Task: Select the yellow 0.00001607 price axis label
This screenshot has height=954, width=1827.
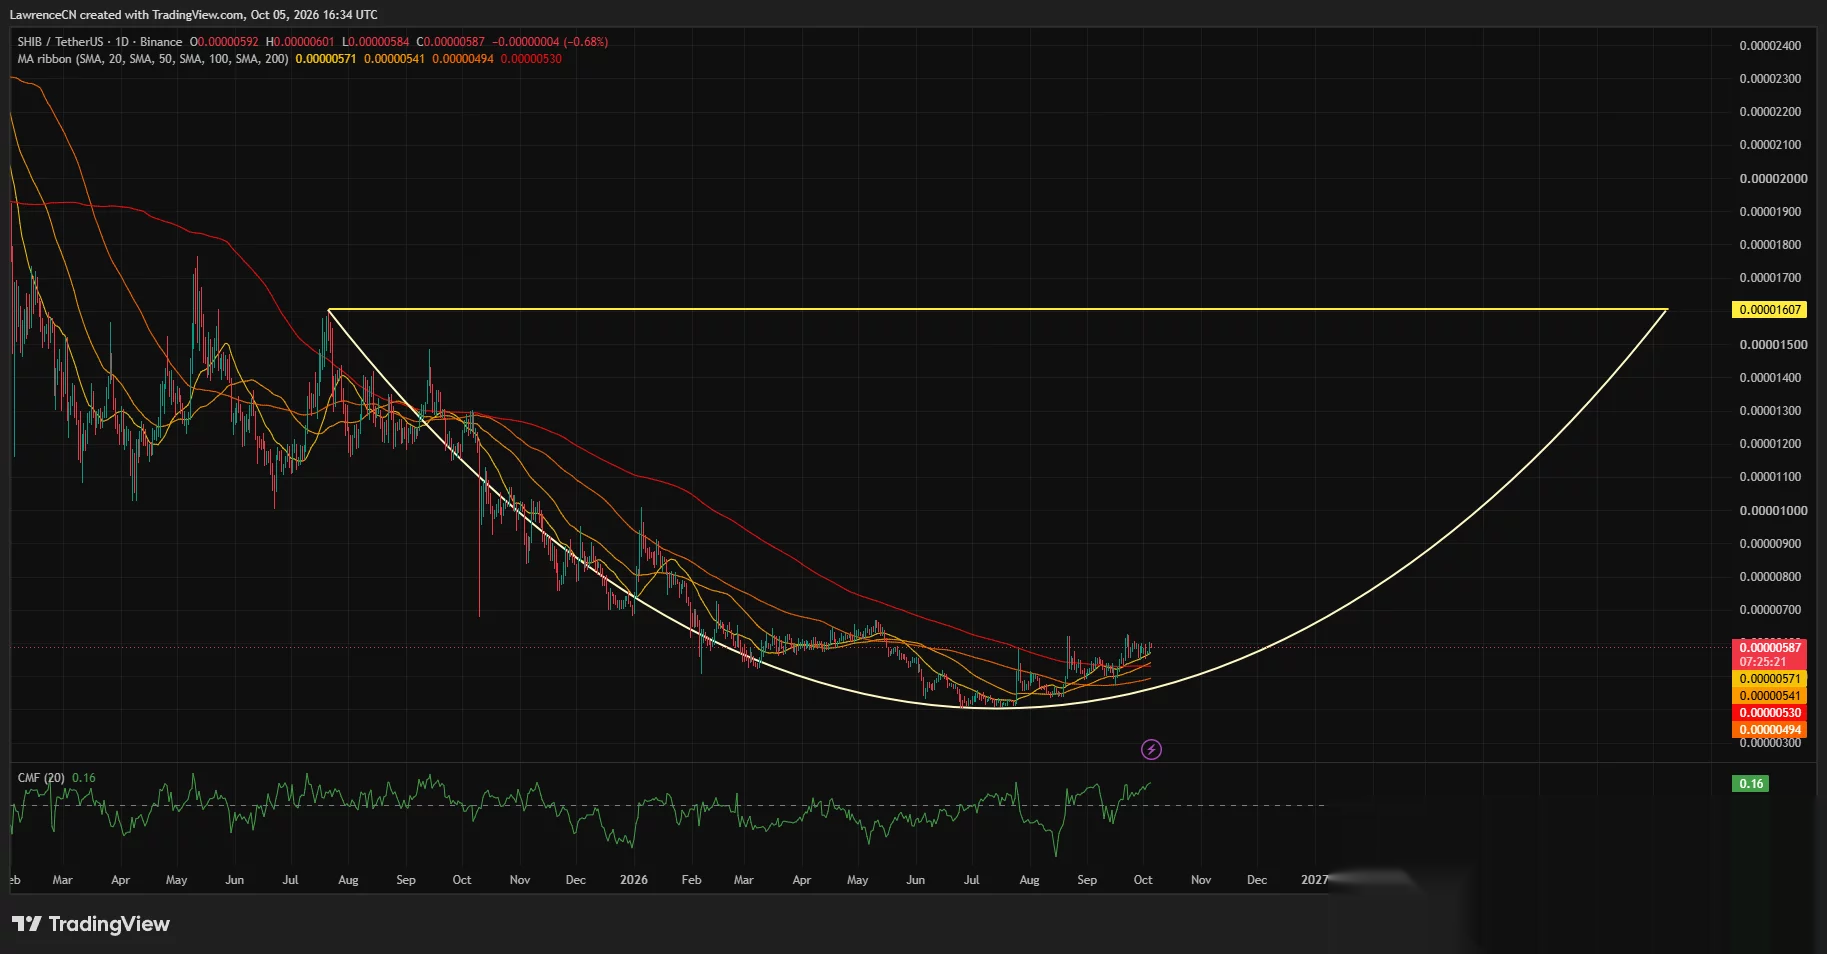Action: tap(1769, 310)
